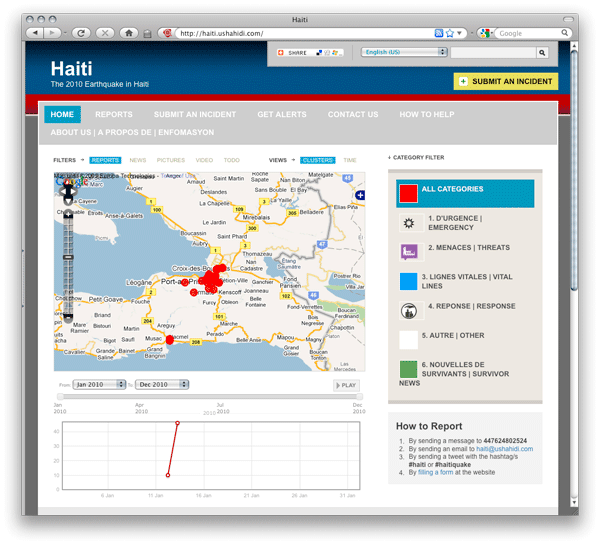Click the browser address bar
The image size is (600, 545).
point(306,33)
